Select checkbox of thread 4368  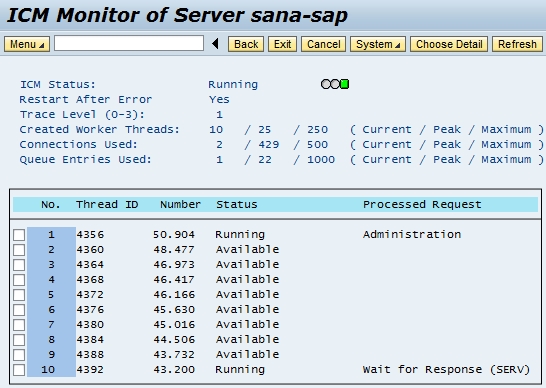point(19,280)
